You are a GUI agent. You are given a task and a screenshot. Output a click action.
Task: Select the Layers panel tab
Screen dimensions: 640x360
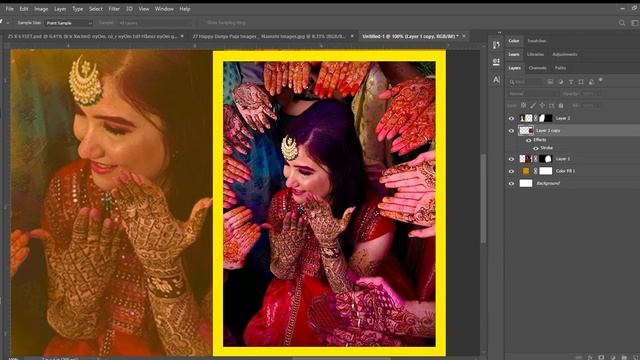coord(514,68)
